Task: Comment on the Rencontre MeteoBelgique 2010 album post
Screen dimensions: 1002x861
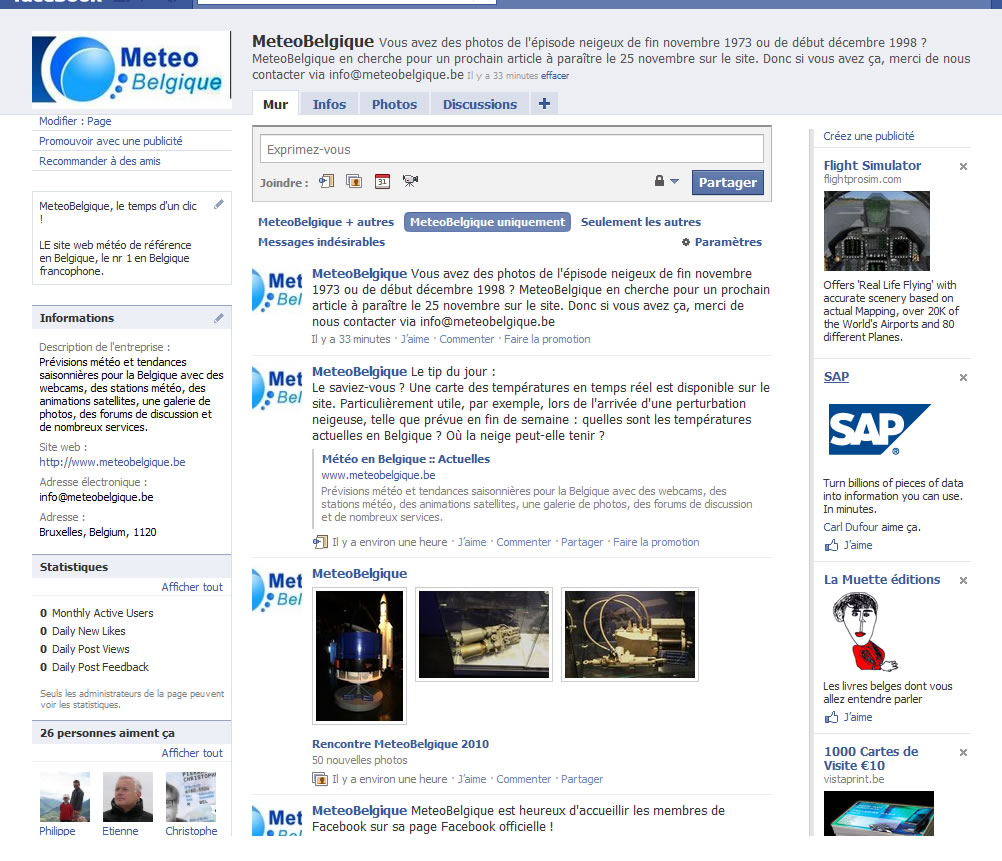Action: coord(523,779)
